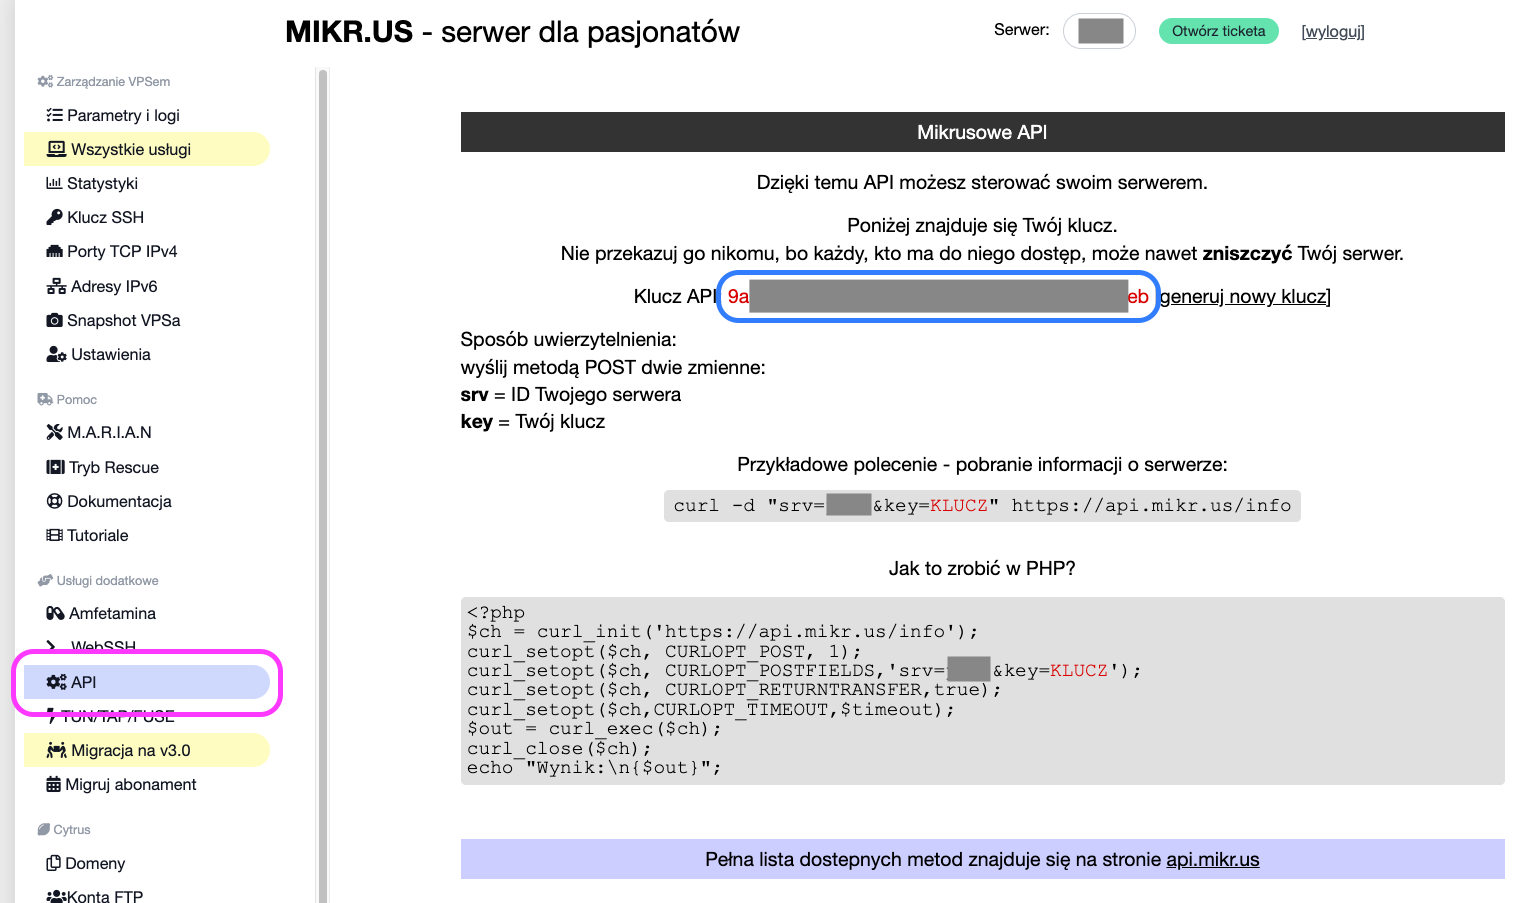Click the chart icon next to Statystyki
Viewport: 1528px width, 903px height.
54,183
